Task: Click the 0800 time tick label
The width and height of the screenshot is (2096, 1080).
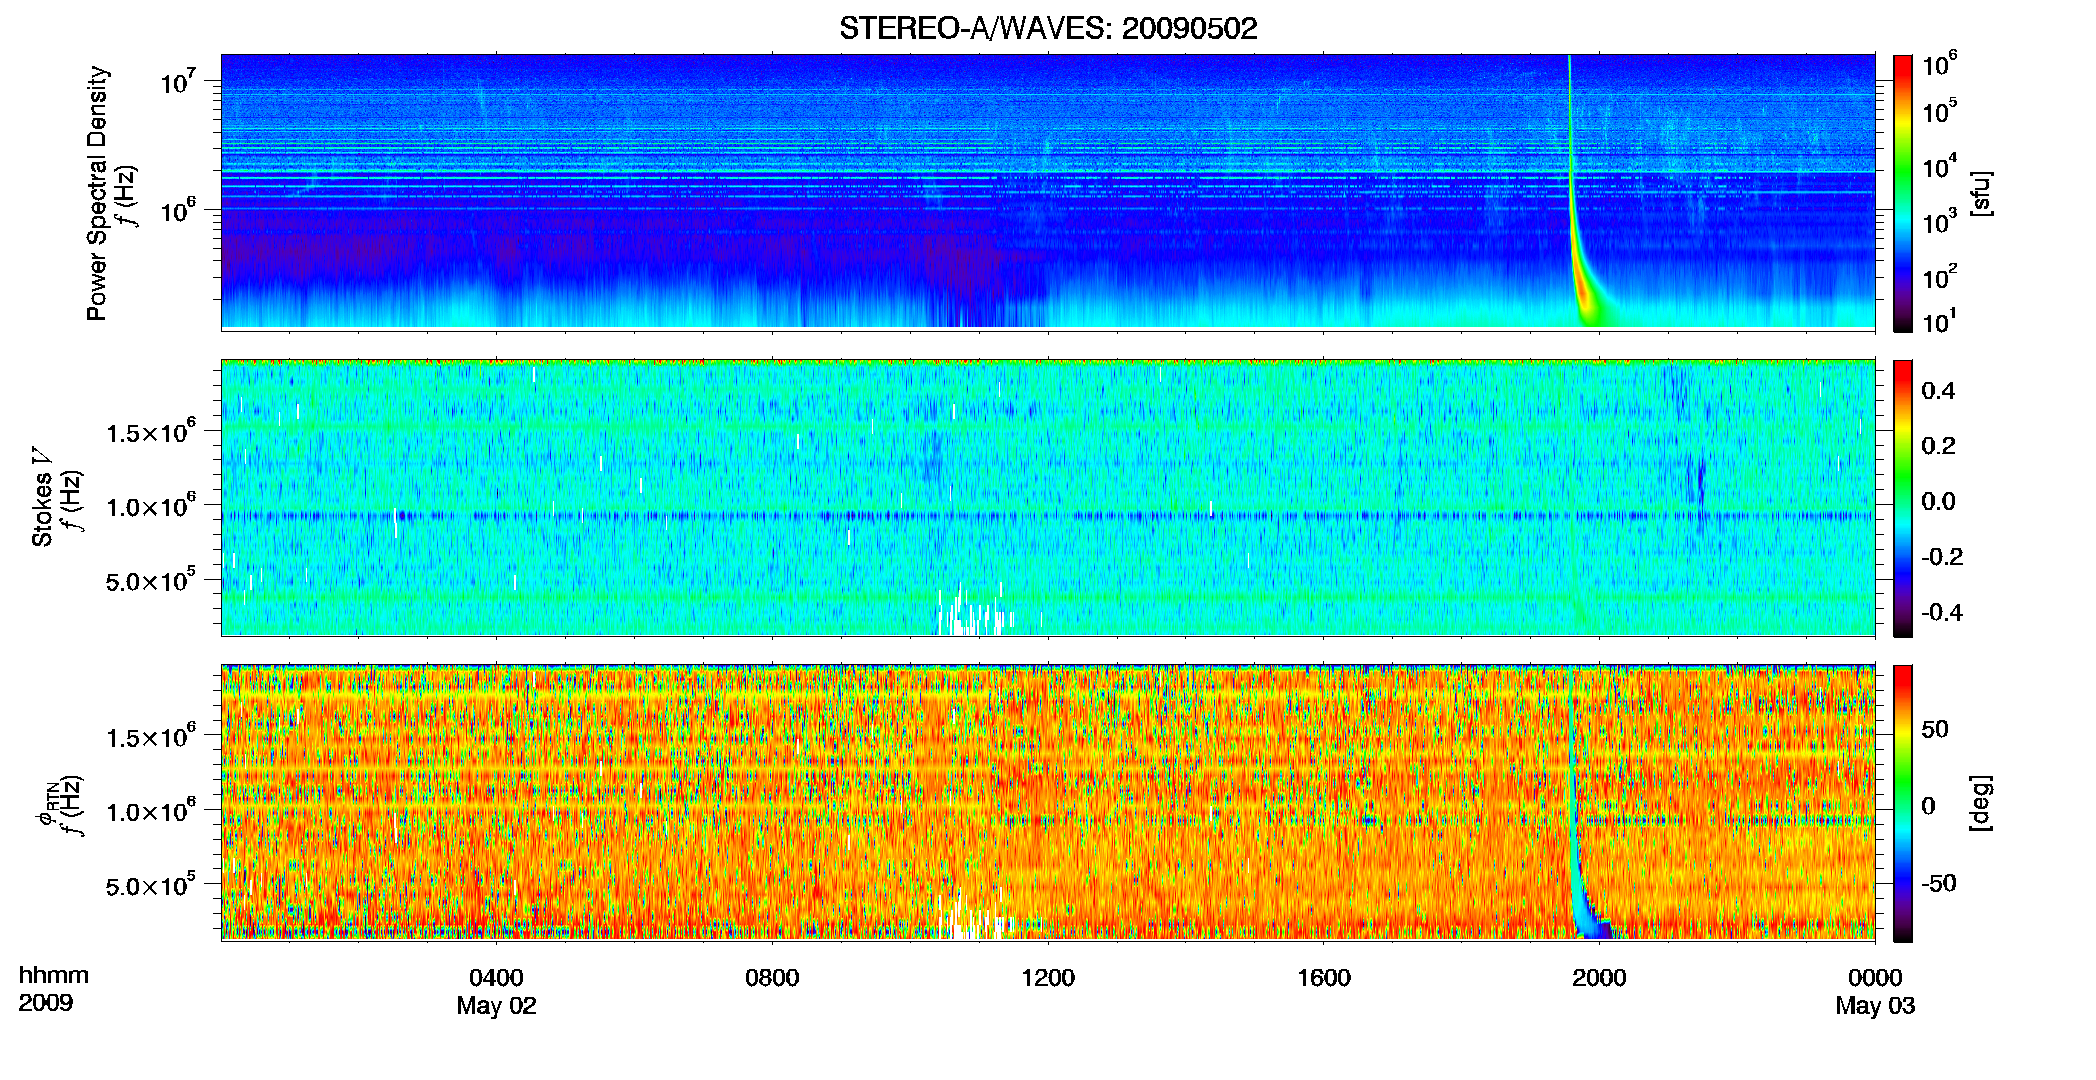Action: pos(772,977)
